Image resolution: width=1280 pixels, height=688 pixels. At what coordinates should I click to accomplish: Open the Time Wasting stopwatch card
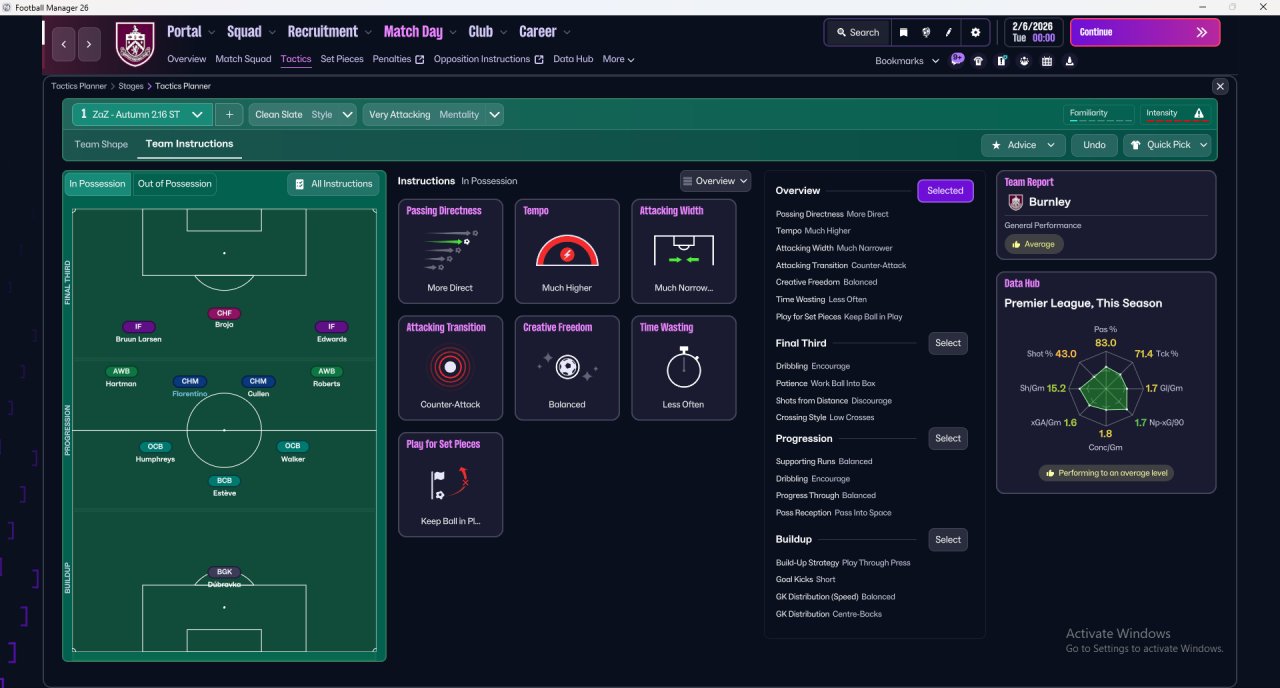point(684,368)
